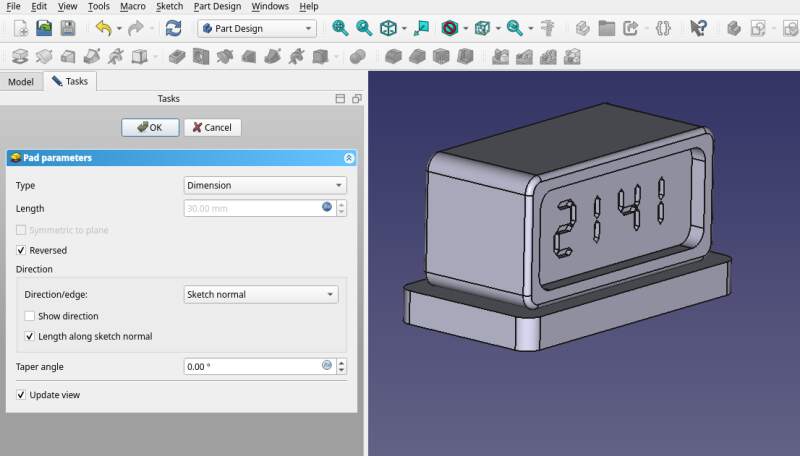Click the draw style icon
800x456 pixels.
coord(450,28)
